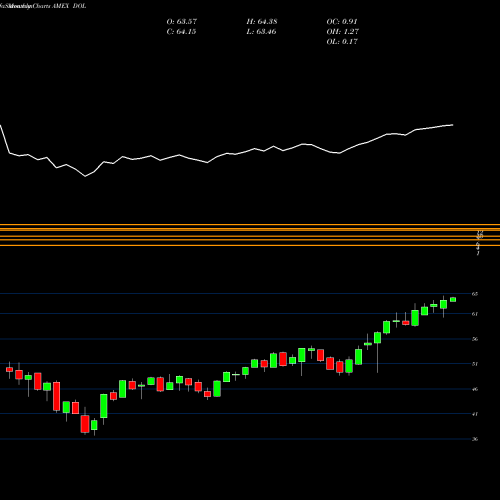Click the AMEX DOL chart title
The width and height of the screenshot is (500, 500).
[69, 6]
